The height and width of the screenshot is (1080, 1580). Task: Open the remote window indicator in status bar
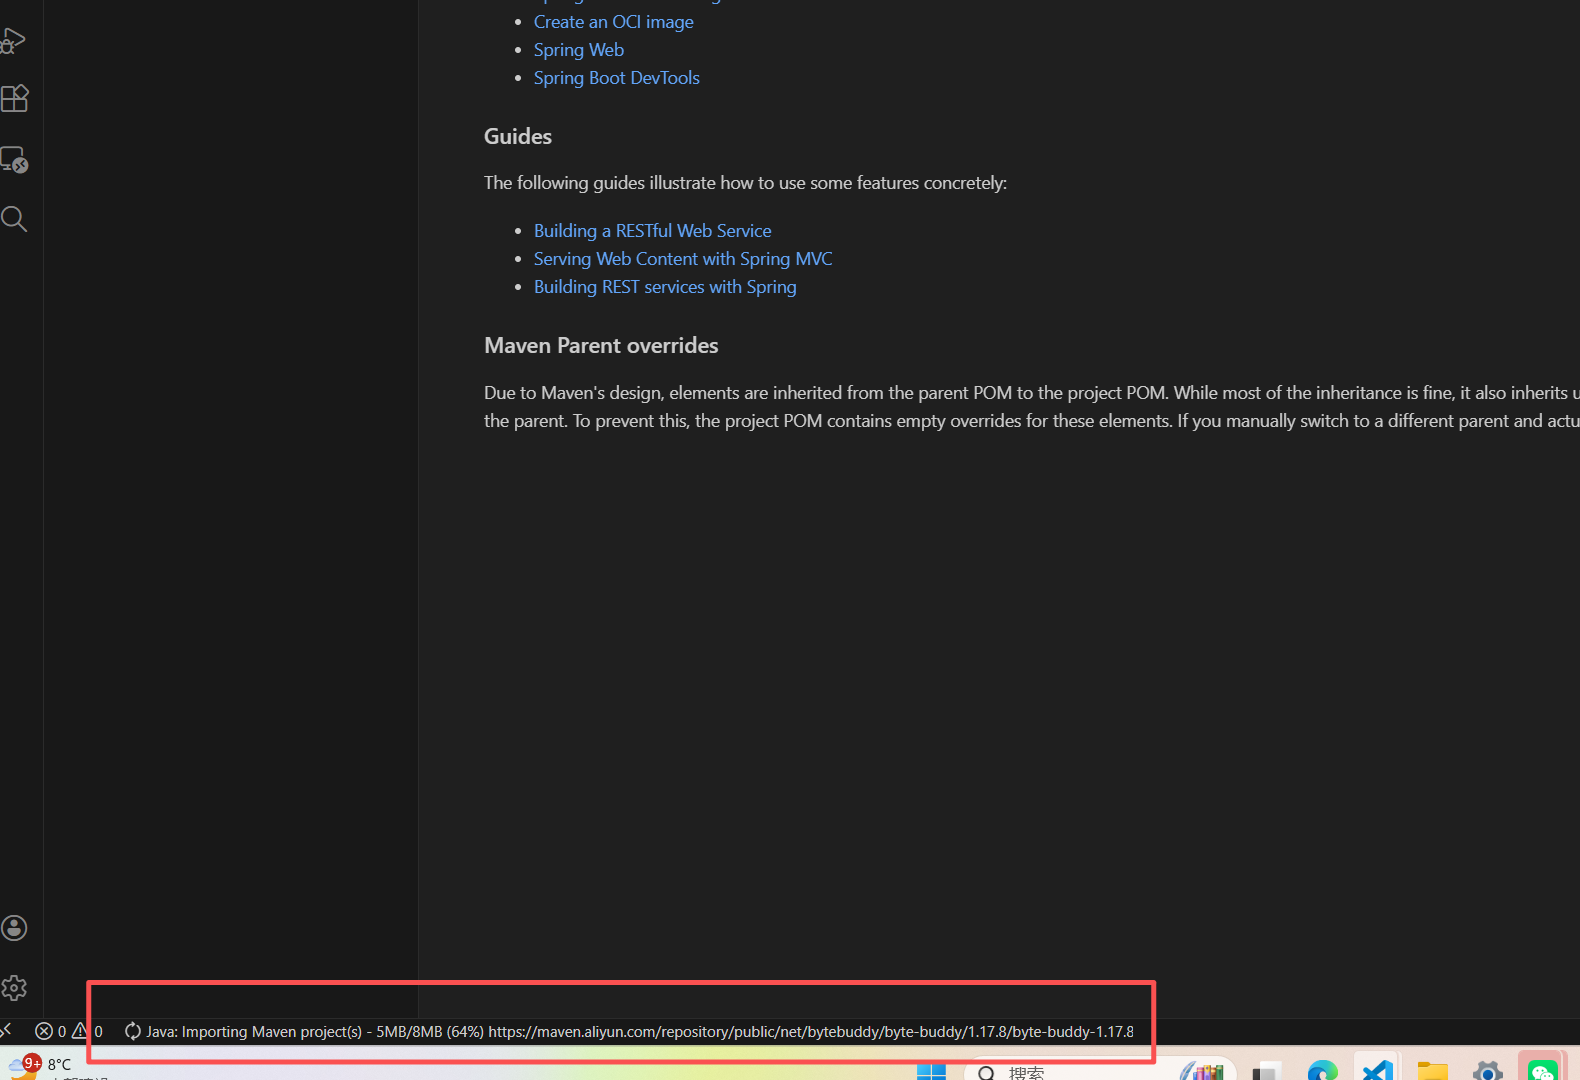pos(7,1031)
